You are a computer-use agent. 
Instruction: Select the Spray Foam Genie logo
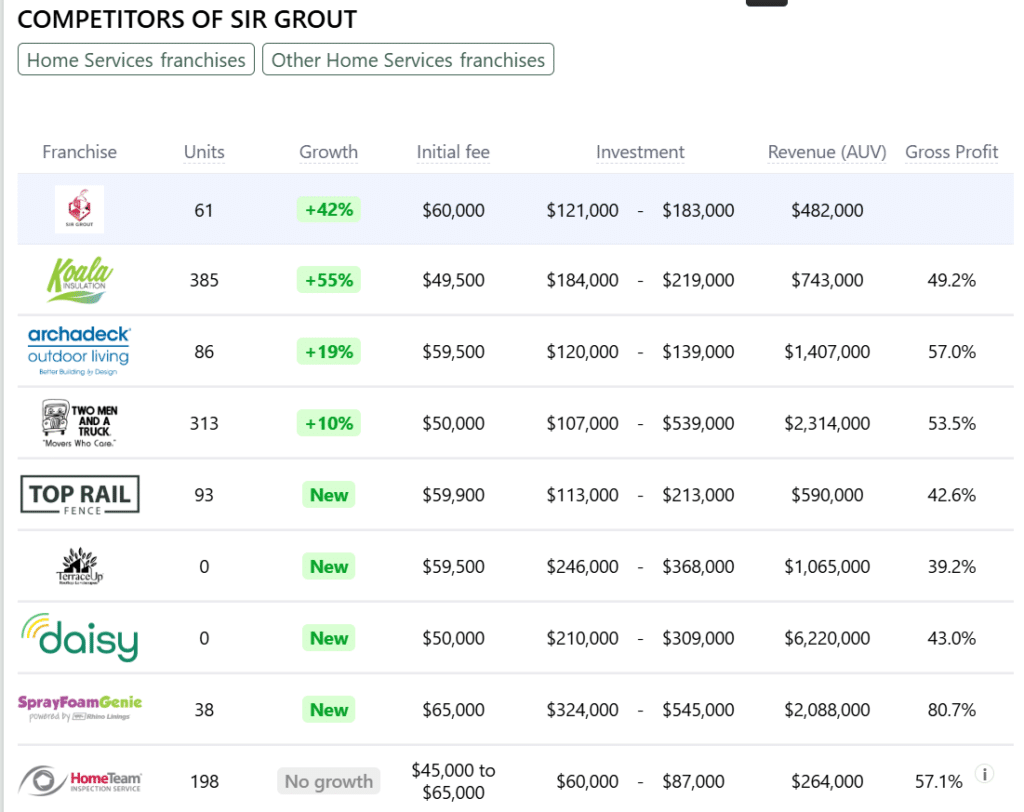[80, 709]
